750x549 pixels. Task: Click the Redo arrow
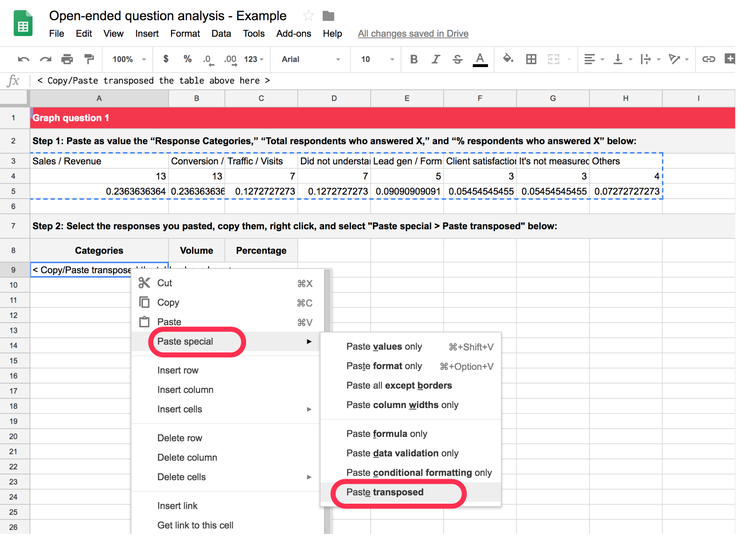click(45, 59)
